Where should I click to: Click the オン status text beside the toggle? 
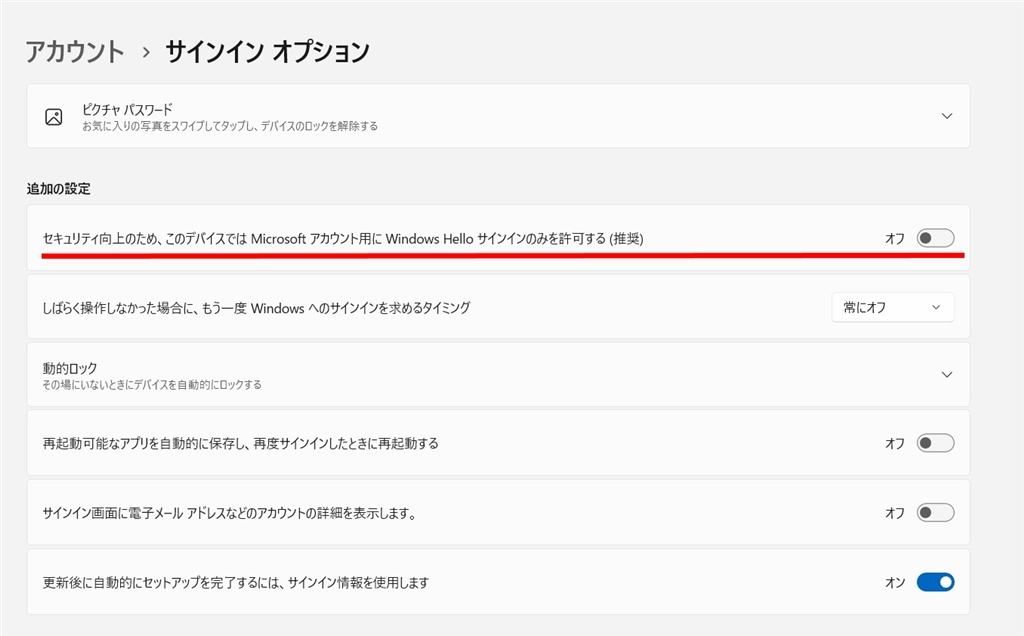(895, 582)
